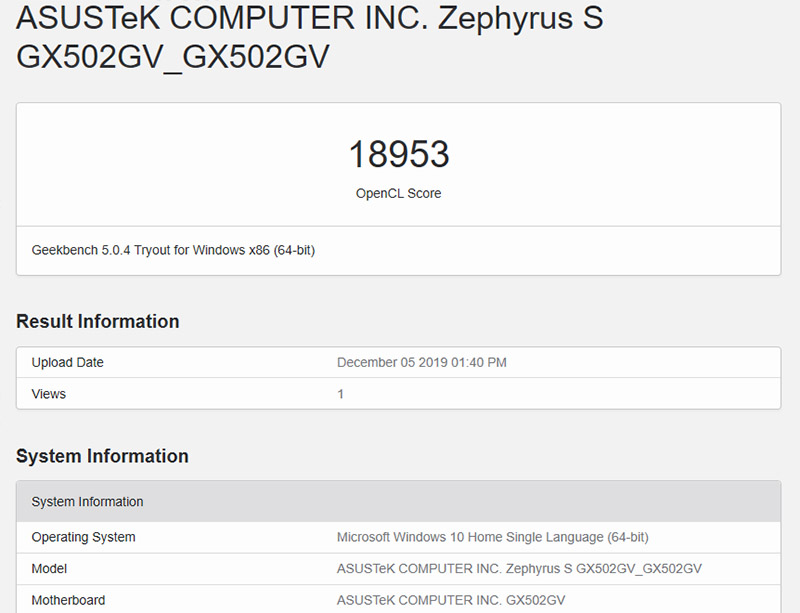
Task: Click the Motherboard value ending in GX502GV
Action: (x=451, y=600)
